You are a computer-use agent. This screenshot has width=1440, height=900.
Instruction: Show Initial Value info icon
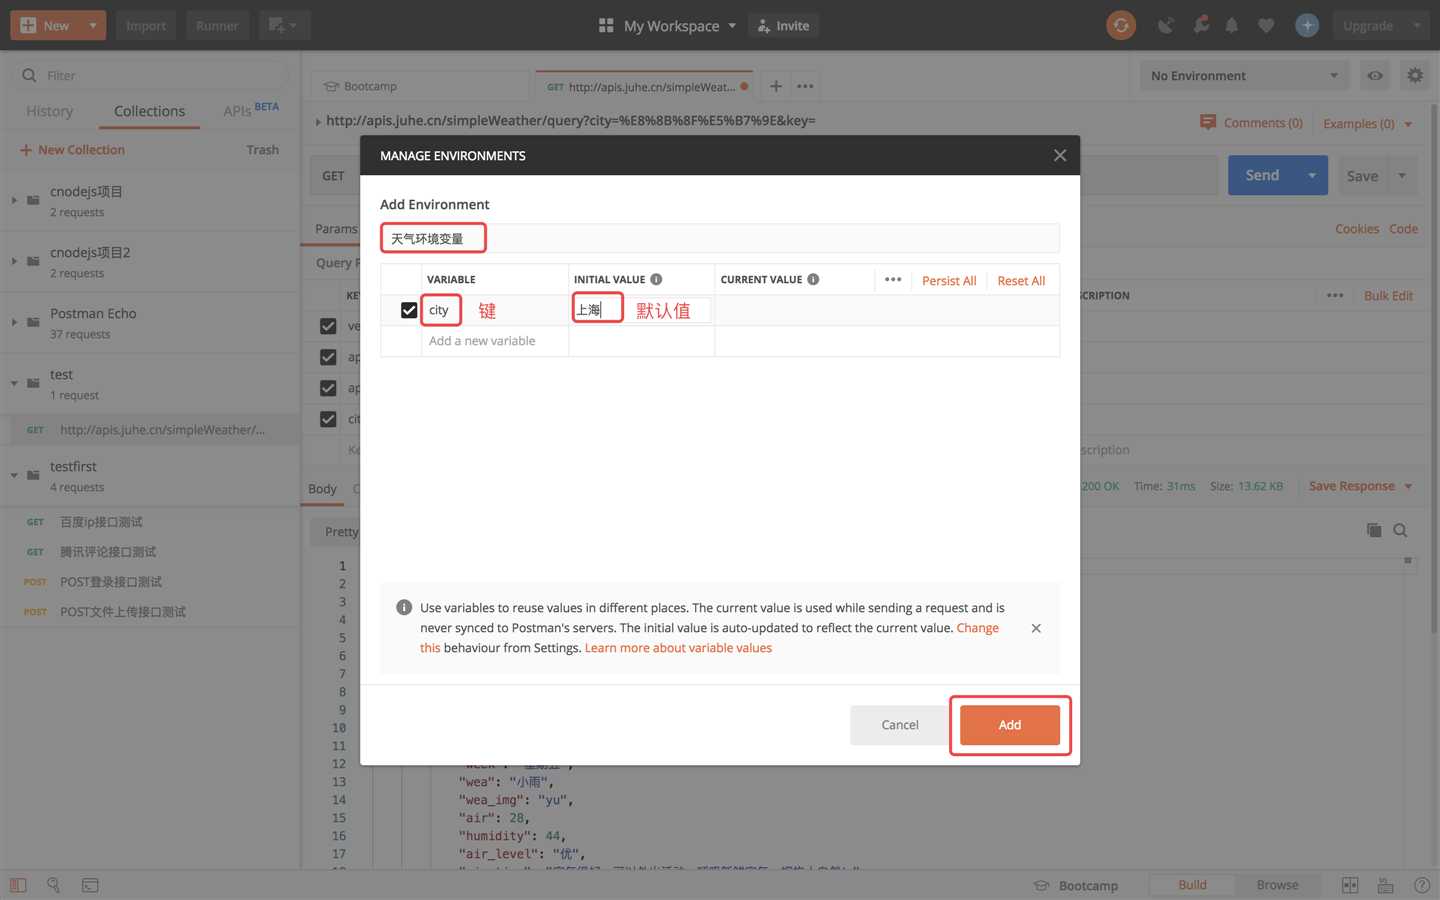click(656, 279)
